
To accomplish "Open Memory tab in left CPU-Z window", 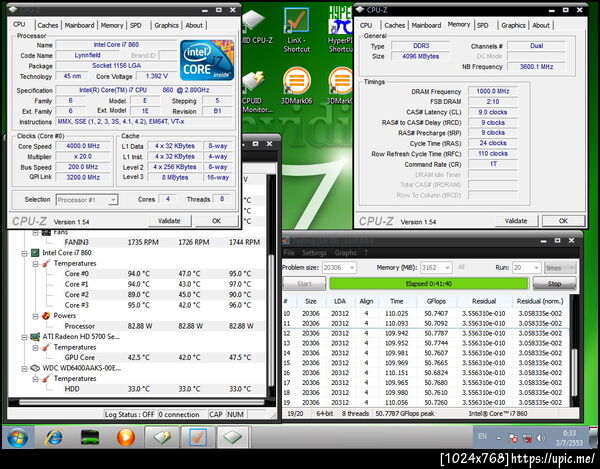I will [112, 25].
